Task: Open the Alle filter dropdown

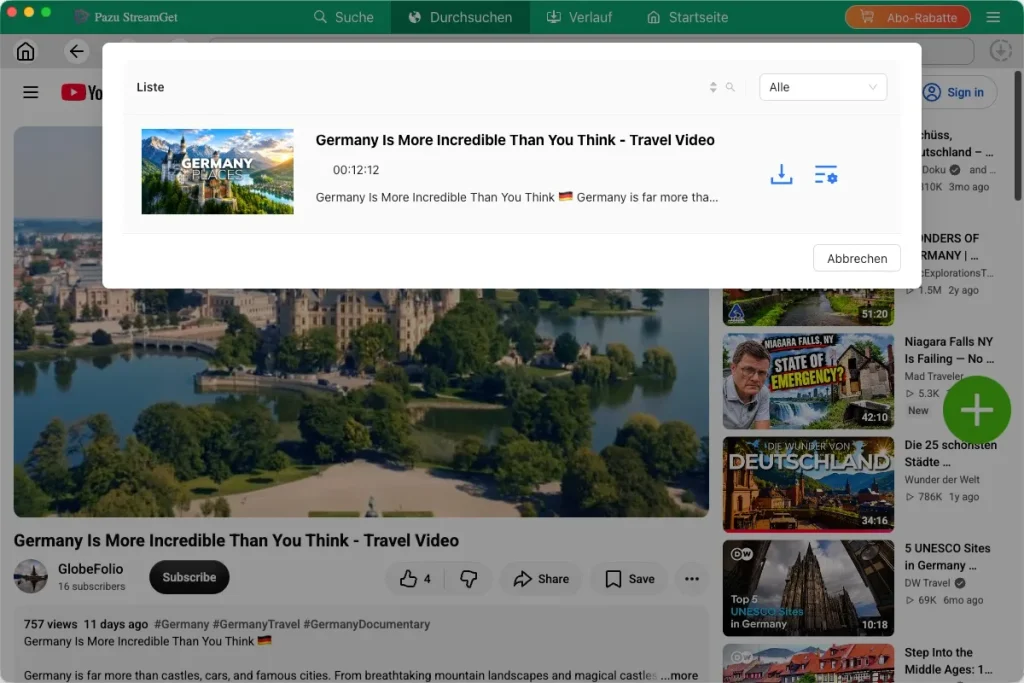Action: pyautogui.click(x=822, y=87)
